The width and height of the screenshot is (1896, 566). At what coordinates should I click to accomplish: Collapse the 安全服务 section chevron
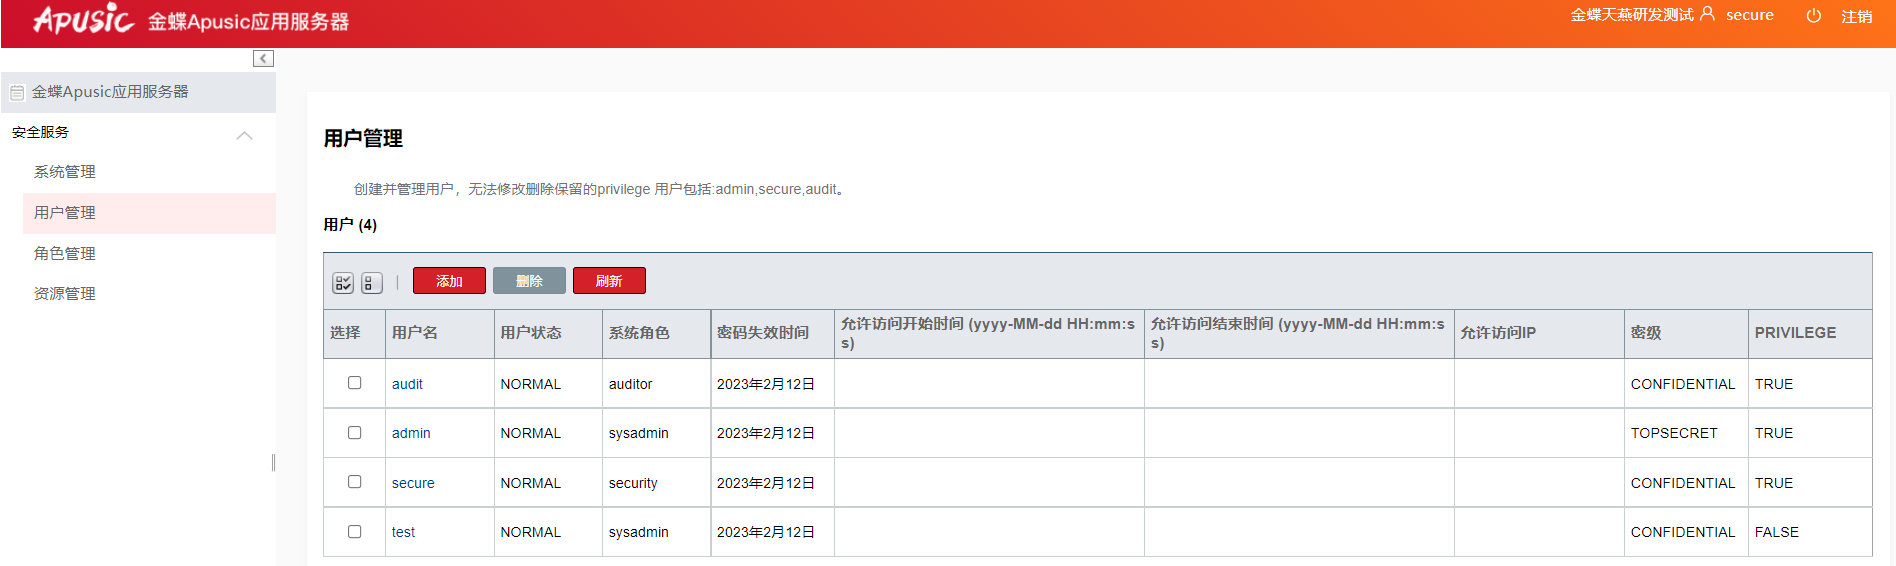244,135
